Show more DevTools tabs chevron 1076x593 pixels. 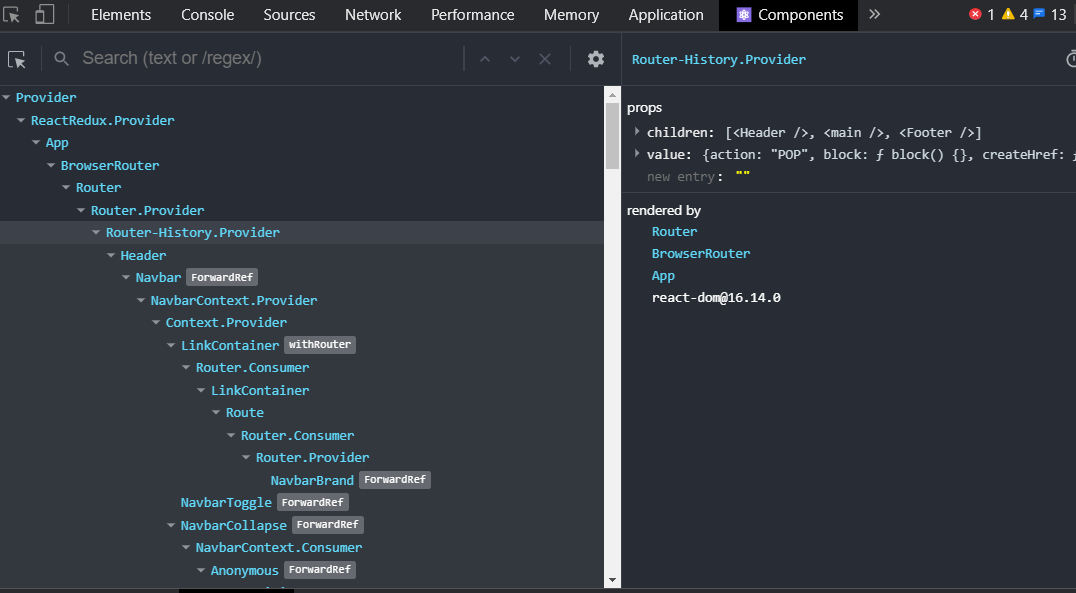point(874,15)
